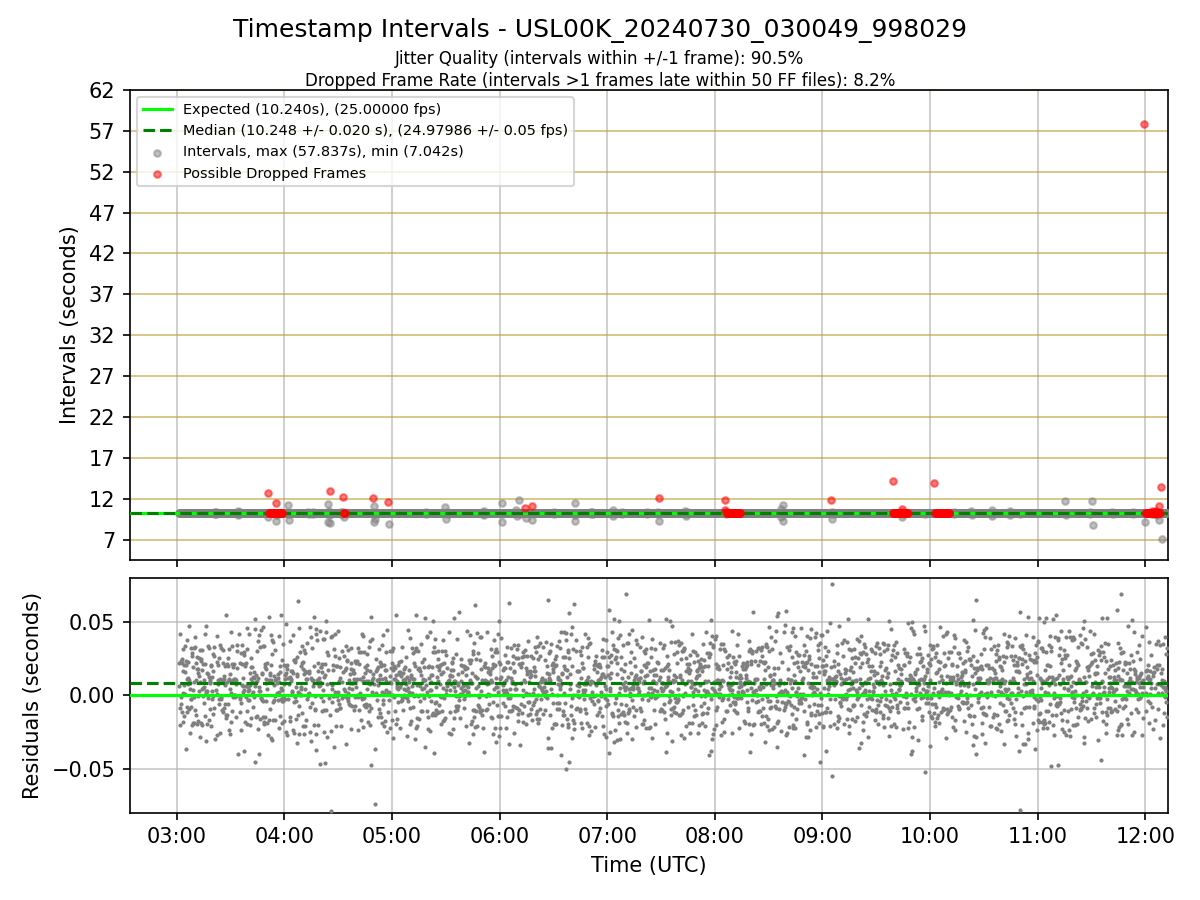
Task: Click y-axis tick label '27'
Action: pyautogui.click(x=104, y=377)
